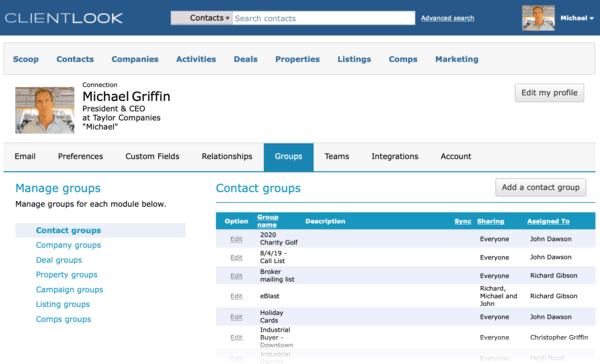
Task: Edit the eBlast group
Action: tap(236, 296)
